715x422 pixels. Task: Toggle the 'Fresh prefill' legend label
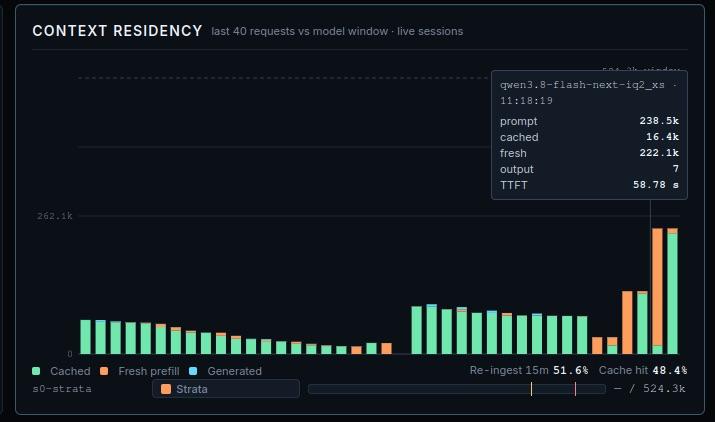click(x=149, y=371)
